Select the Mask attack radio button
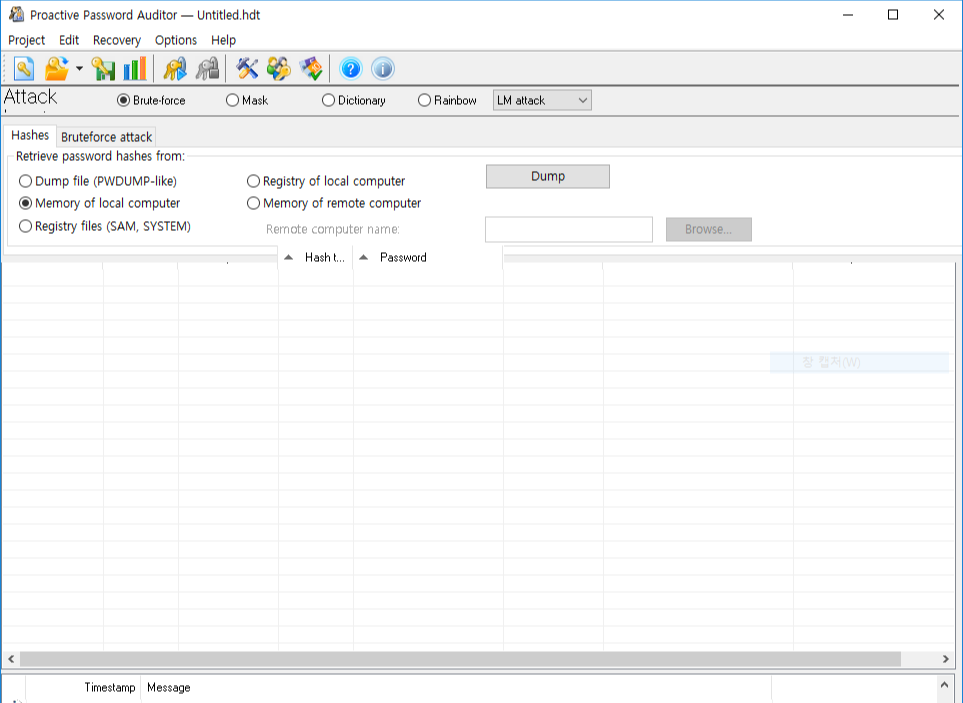The image size is (963, 703). pos(247,100)
